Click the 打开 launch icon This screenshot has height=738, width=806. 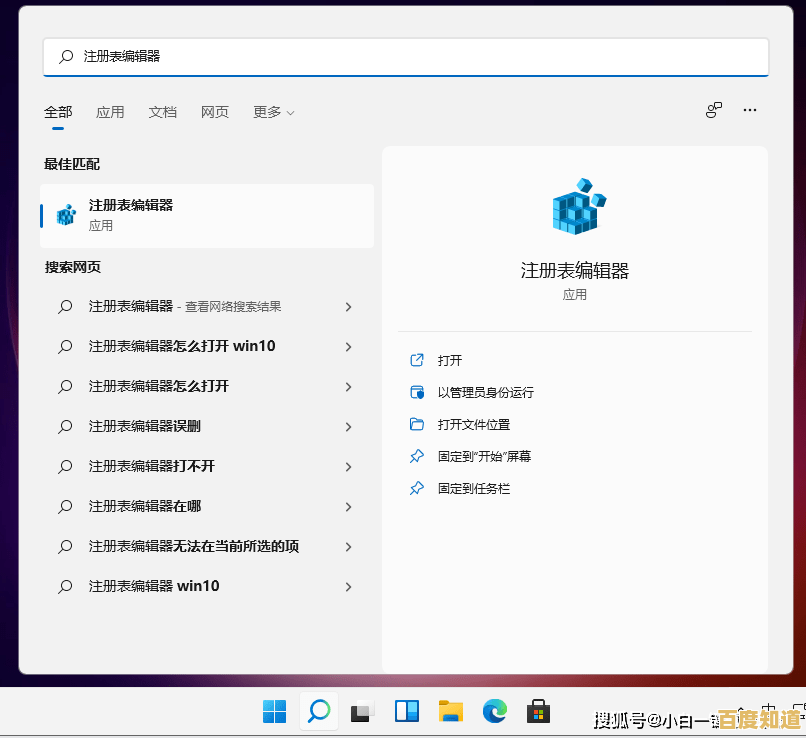417,360
